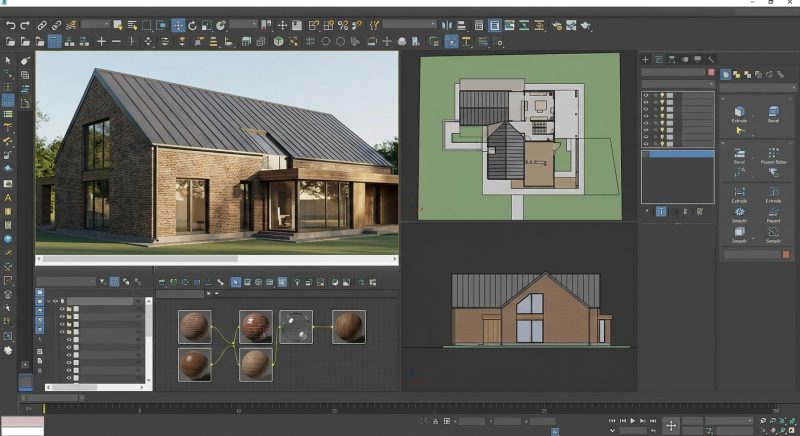This screenshot has width=800, height=436.
Task: Hide the bottom layer using its eye icon
Action: (x=646, y=143)
